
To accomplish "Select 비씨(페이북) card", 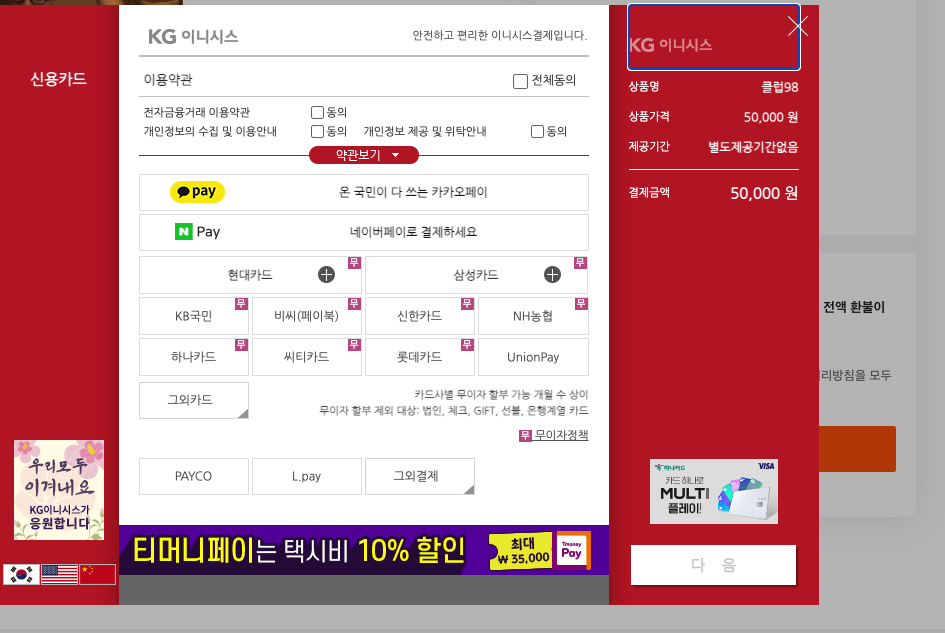I will click(306, 316).
